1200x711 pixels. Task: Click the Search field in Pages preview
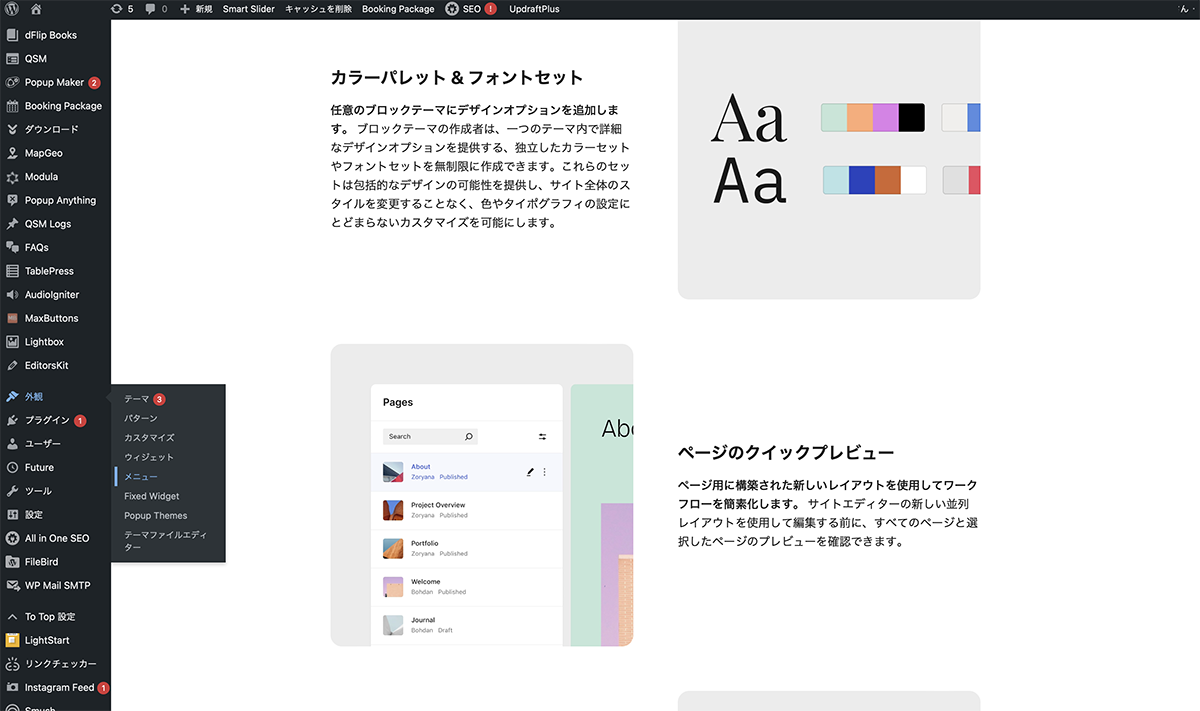[x=422, y=437]
